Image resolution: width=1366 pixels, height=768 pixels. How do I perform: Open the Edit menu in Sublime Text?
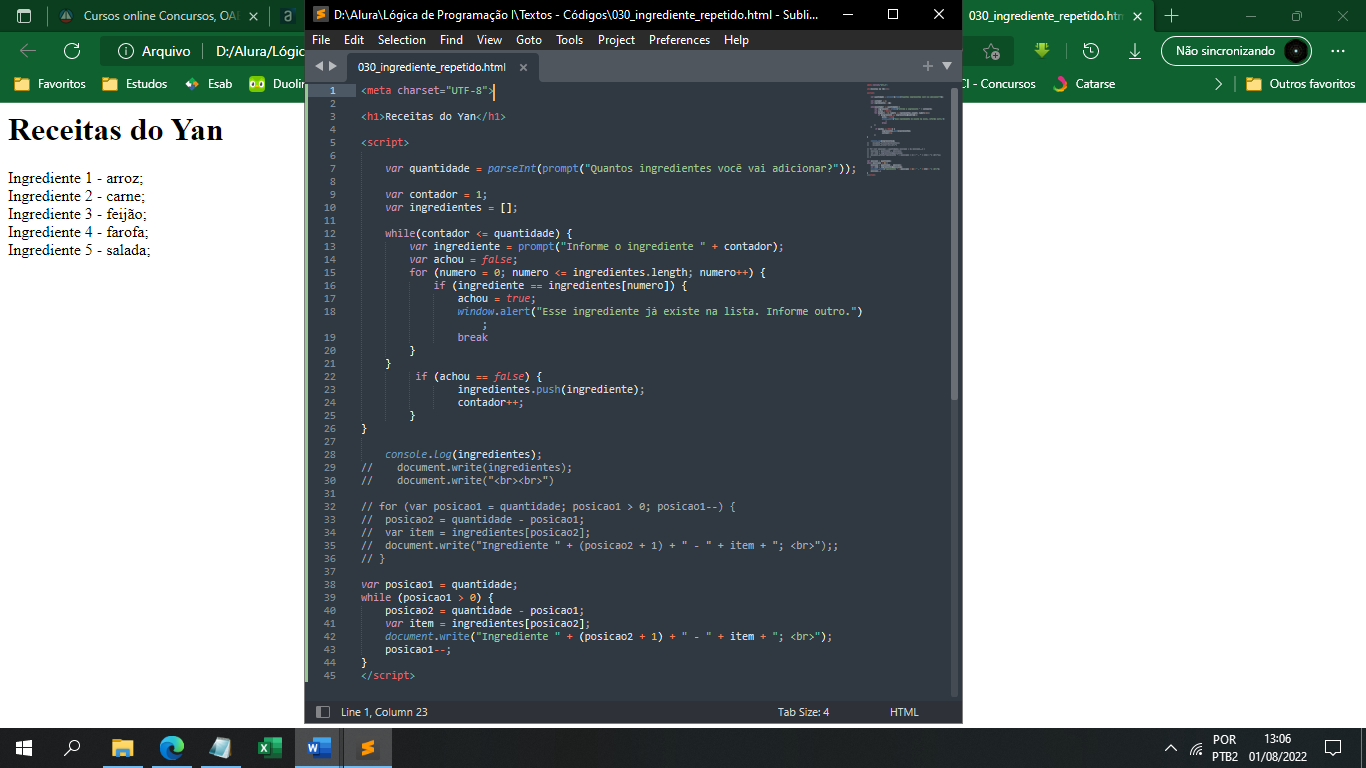pyautogui.click(x=354, y=40)
